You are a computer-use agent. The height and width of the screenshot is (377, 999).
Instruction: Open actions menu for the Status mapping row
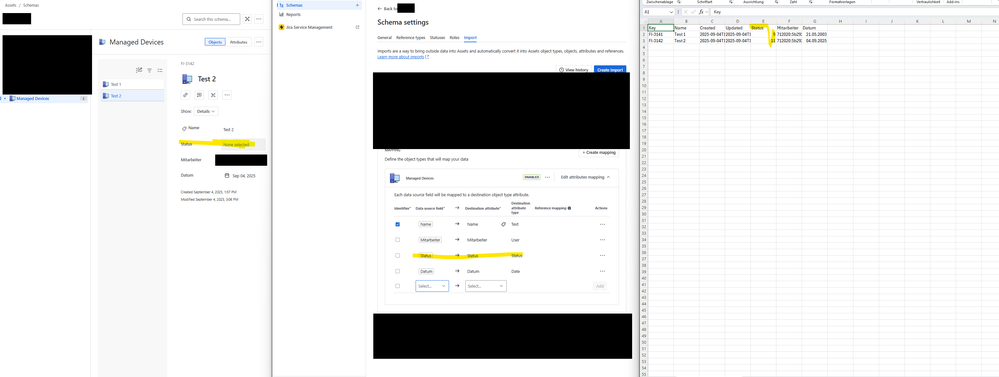click(x=602, y=255)
